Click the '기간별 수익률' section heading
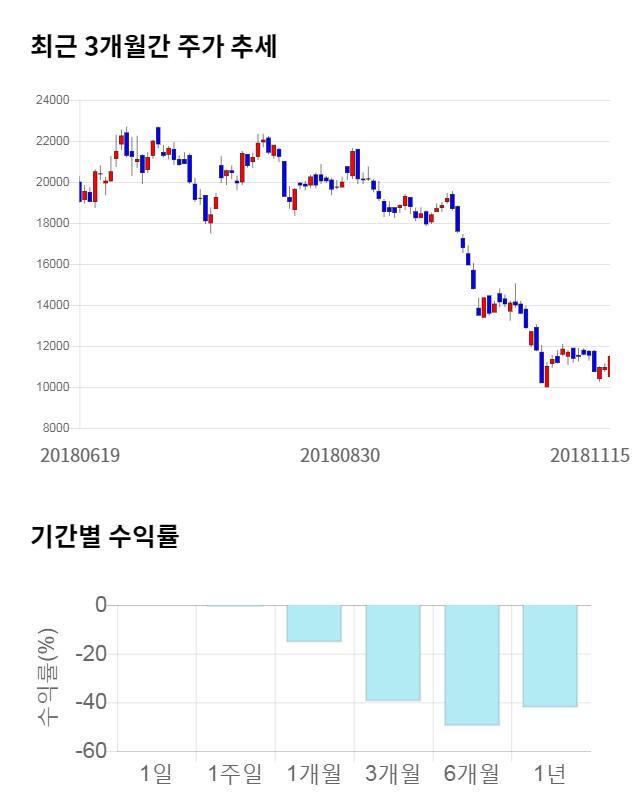 pos(104,536)
